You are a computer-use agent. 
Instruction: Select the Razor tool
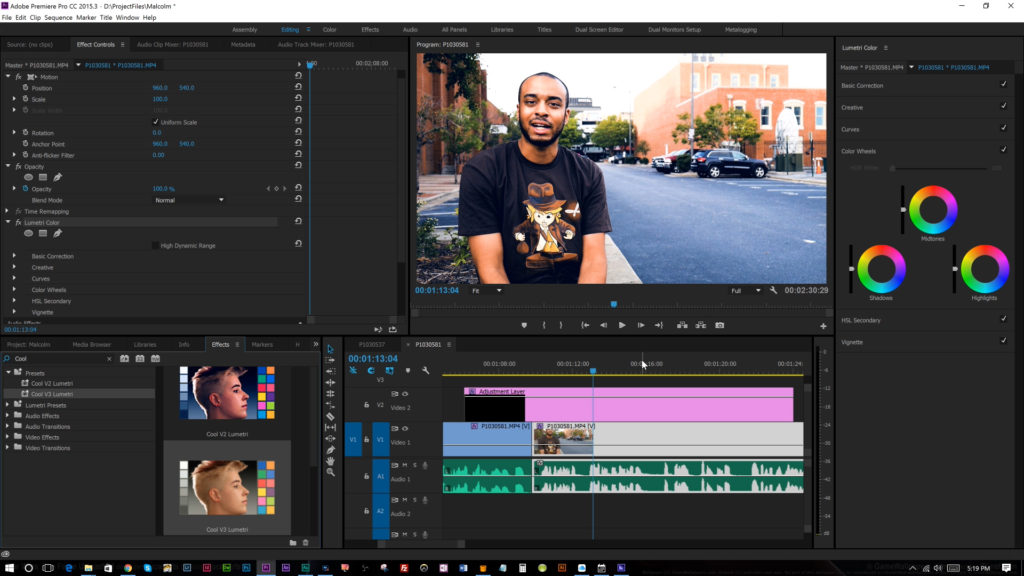pos(330,416)
